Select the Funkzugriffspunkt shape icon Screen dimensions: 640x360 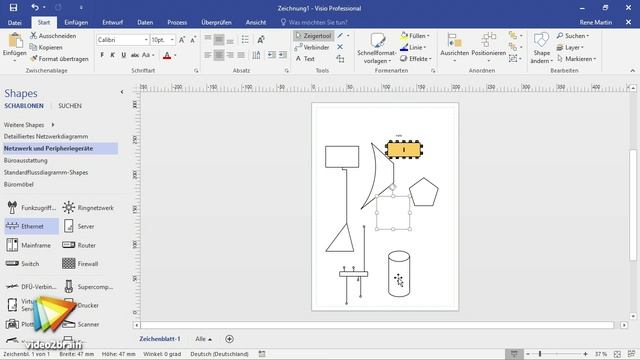12,207
